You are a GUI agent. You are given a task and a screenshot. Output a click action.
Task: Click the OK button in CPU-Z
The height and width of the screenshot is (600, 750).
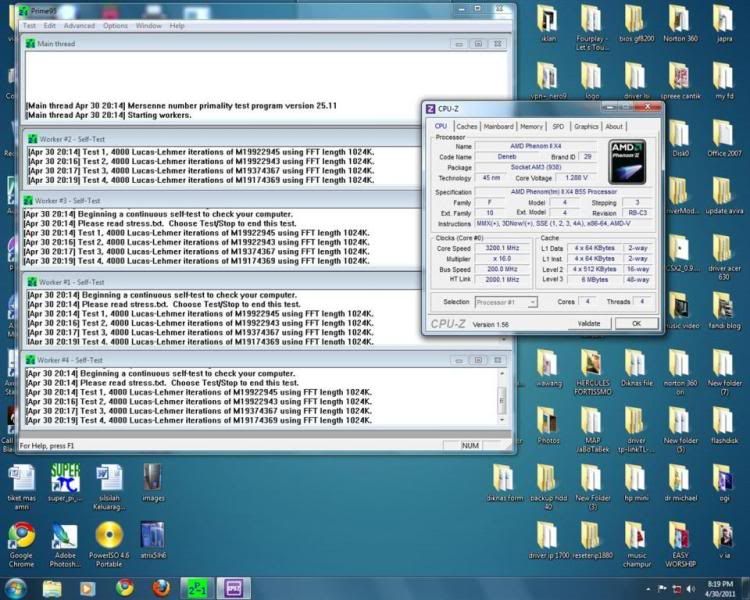click(x=636, y=323)
